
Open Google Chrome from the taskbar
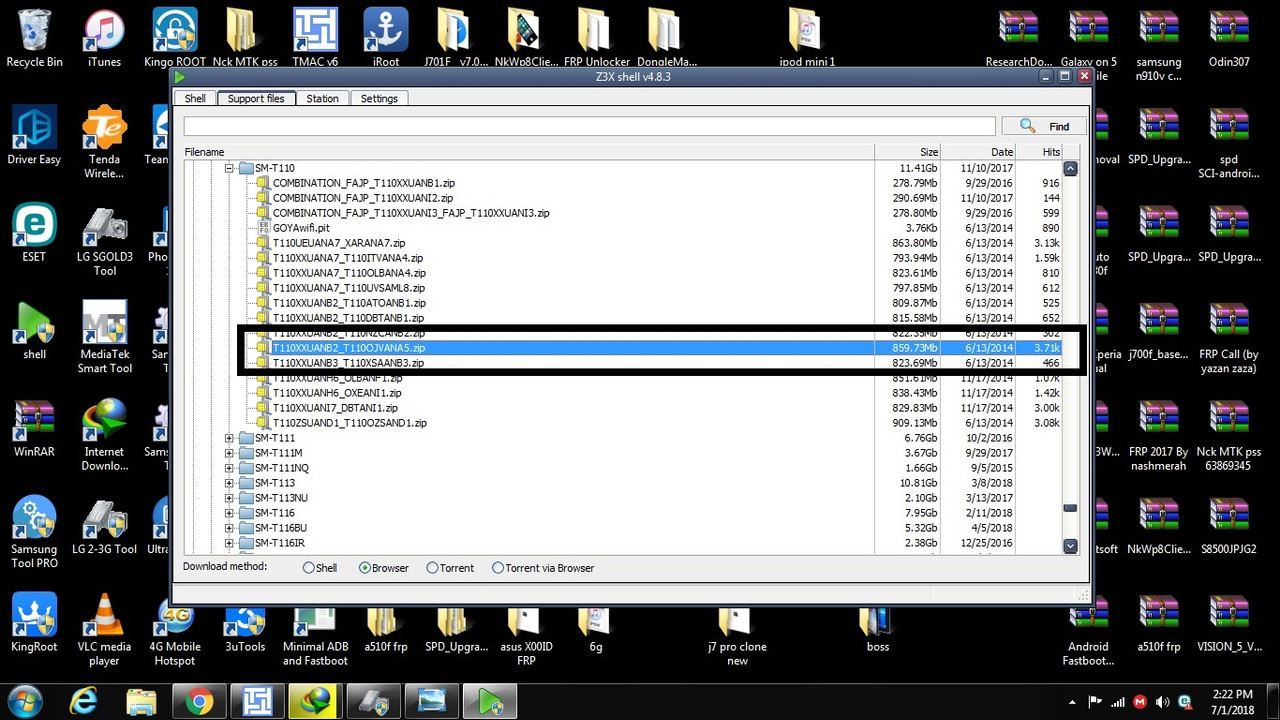coord(200,702)
